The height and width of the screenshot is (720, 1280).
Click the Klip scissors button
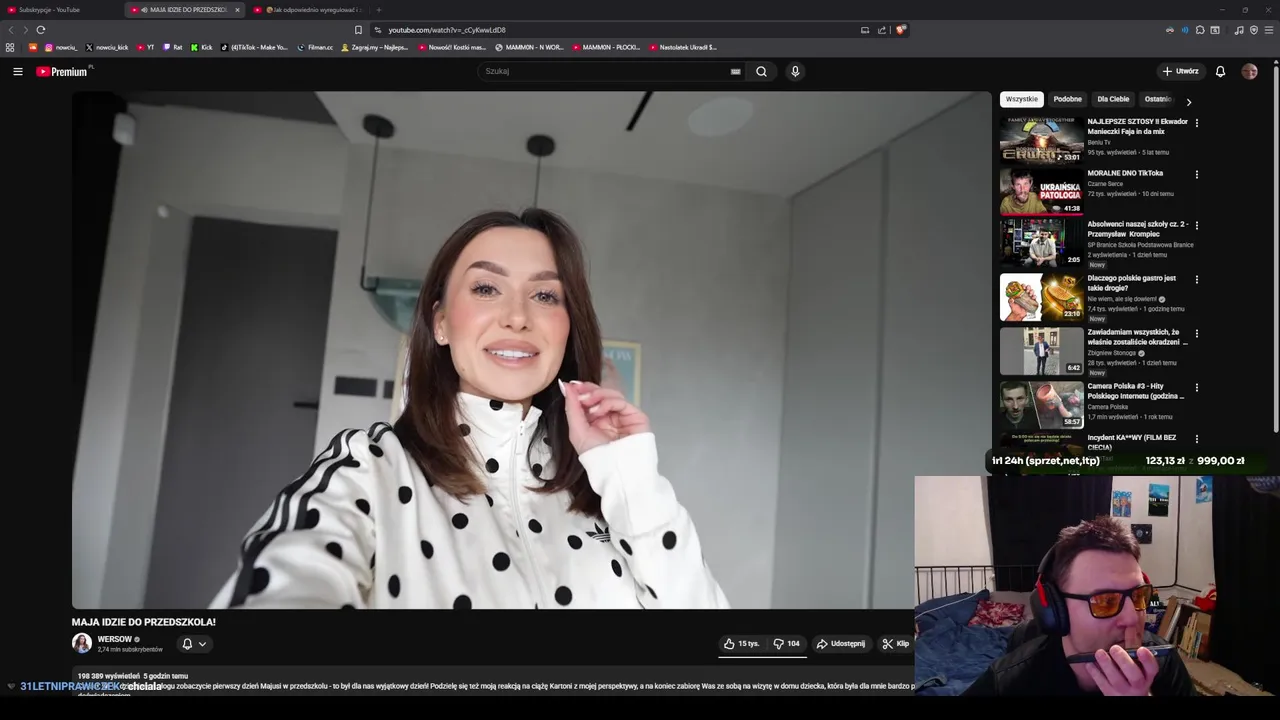tap(896, 644)
